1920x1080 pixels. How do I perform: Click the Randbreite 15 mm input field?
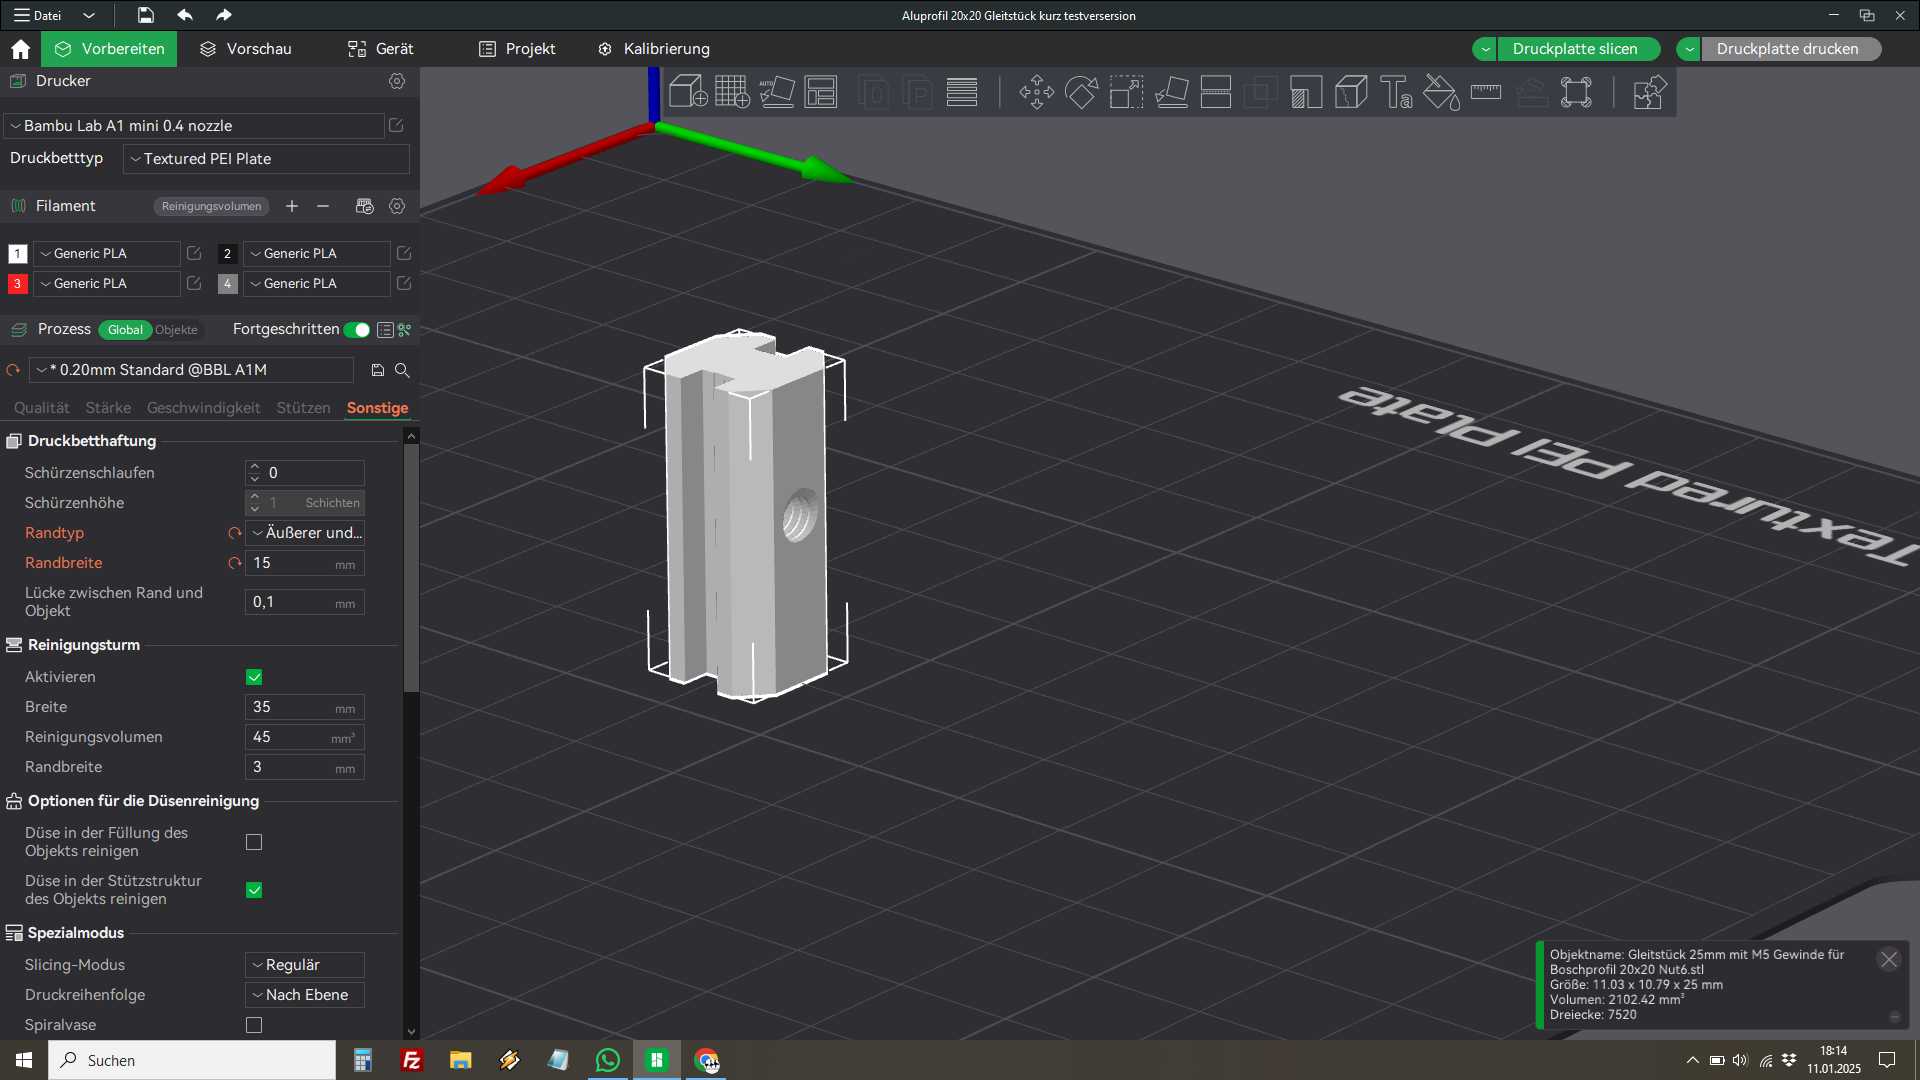[x=290, y=563]
